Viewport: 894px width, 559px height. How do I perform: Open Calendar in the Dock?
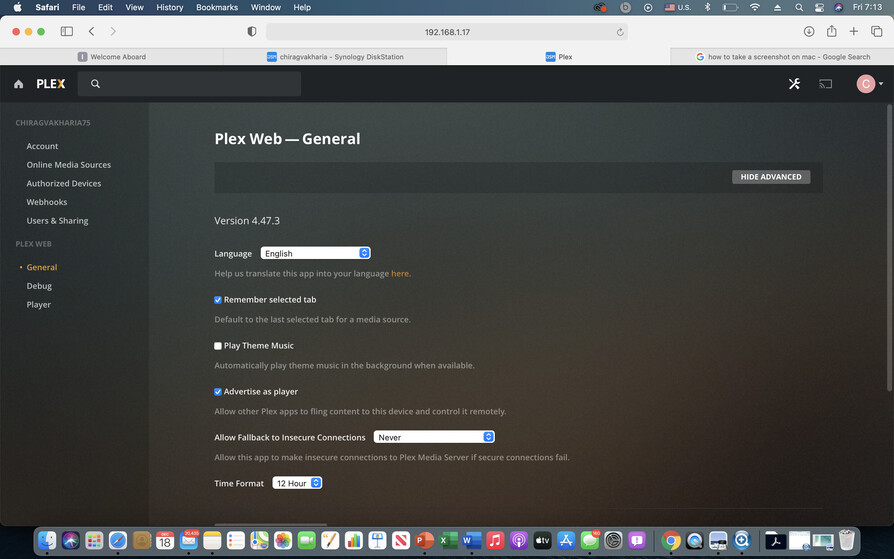click(x=165, y=540)
